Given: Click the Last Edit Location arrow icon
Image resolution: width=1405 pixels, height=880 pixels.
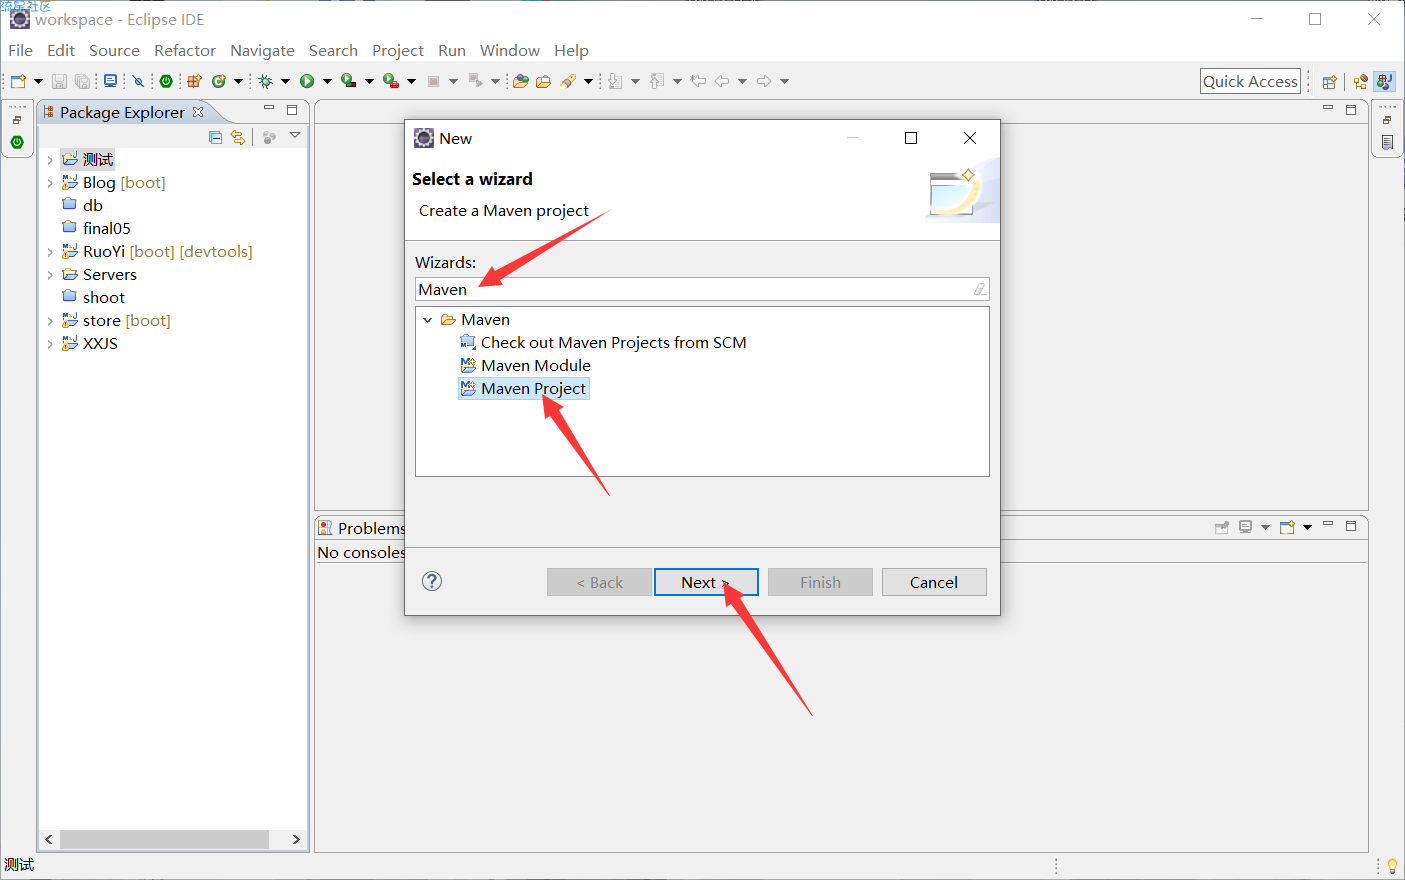Looking at the screenshot, I should pos(698,81).
